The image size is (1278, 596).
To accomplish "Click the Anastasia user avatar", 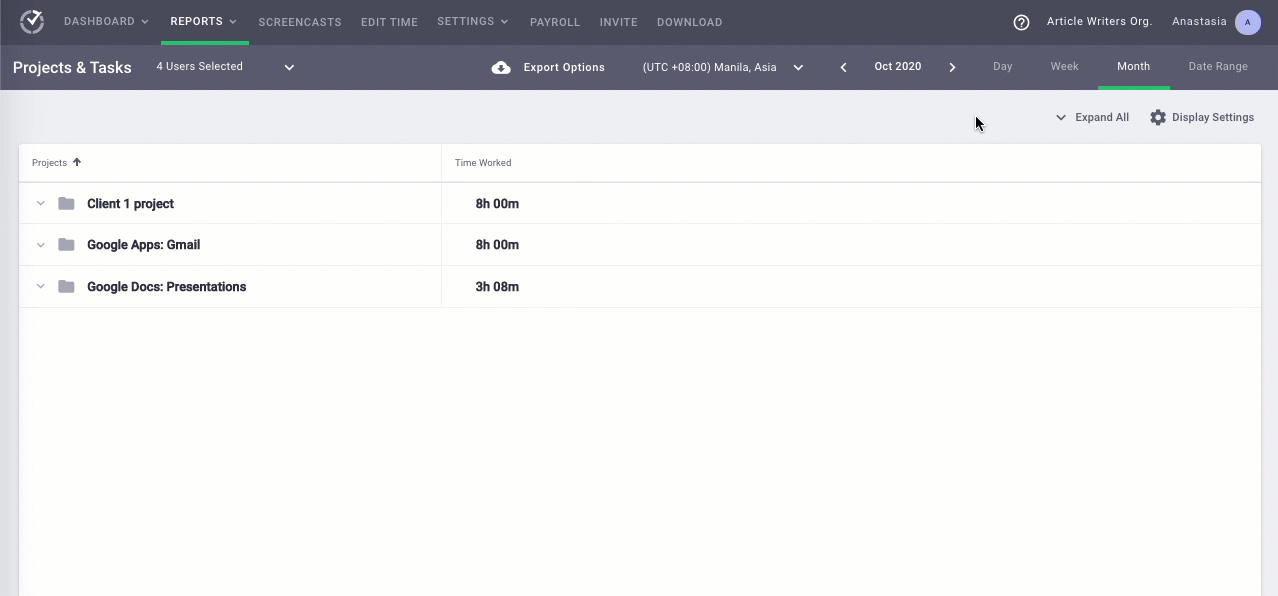I will 1247,22.
